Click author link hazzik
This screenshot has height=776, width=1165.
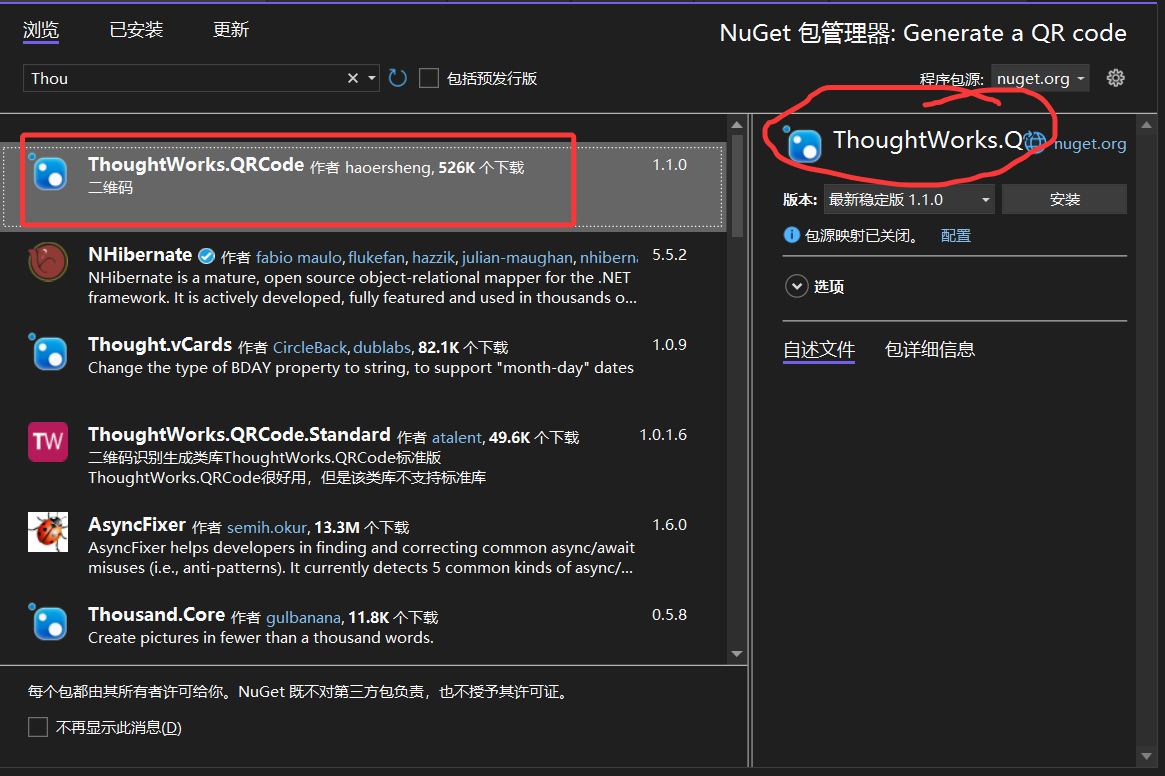click(433, 257)
